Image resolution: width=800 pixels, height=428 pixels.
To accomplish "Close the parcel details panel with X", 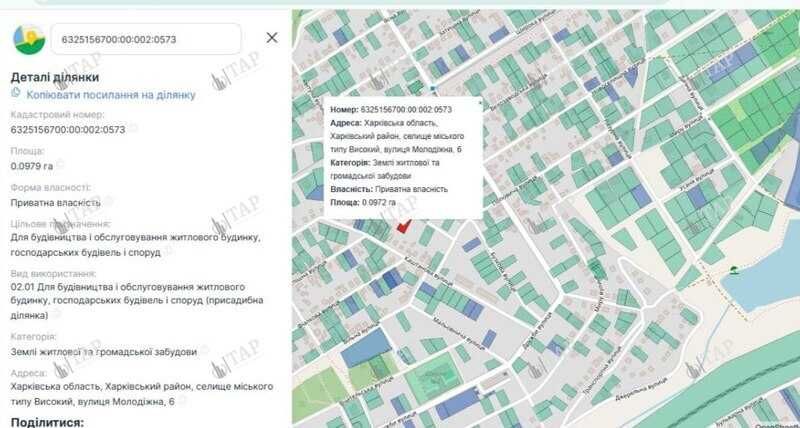I will (272, 38).
